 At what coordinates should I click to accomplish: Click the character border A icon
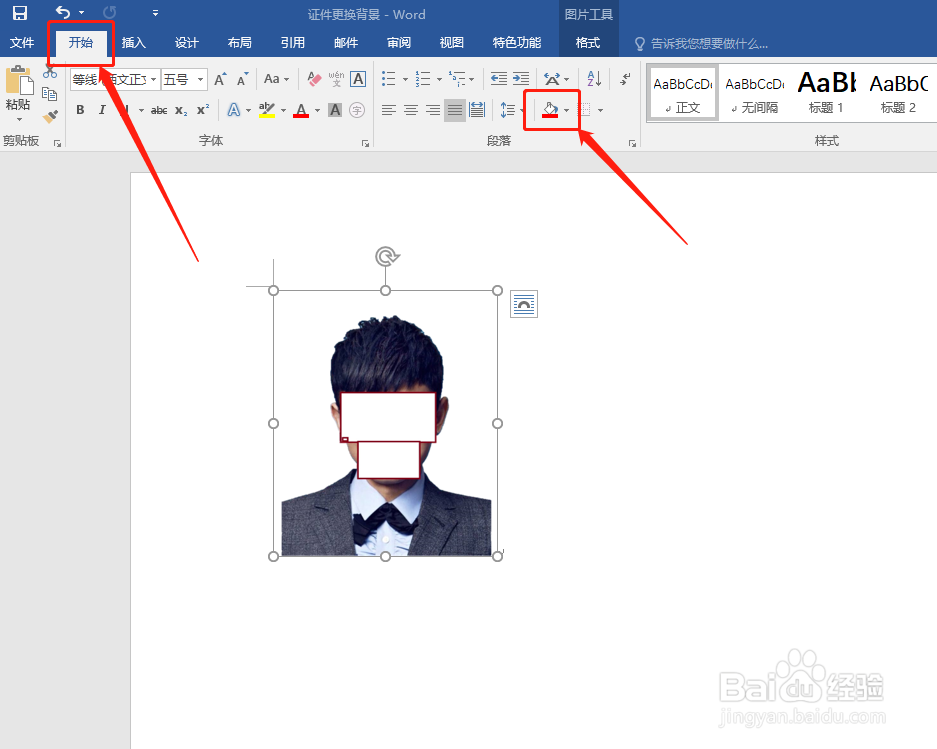pyautogui.click(x=358, y=79)
